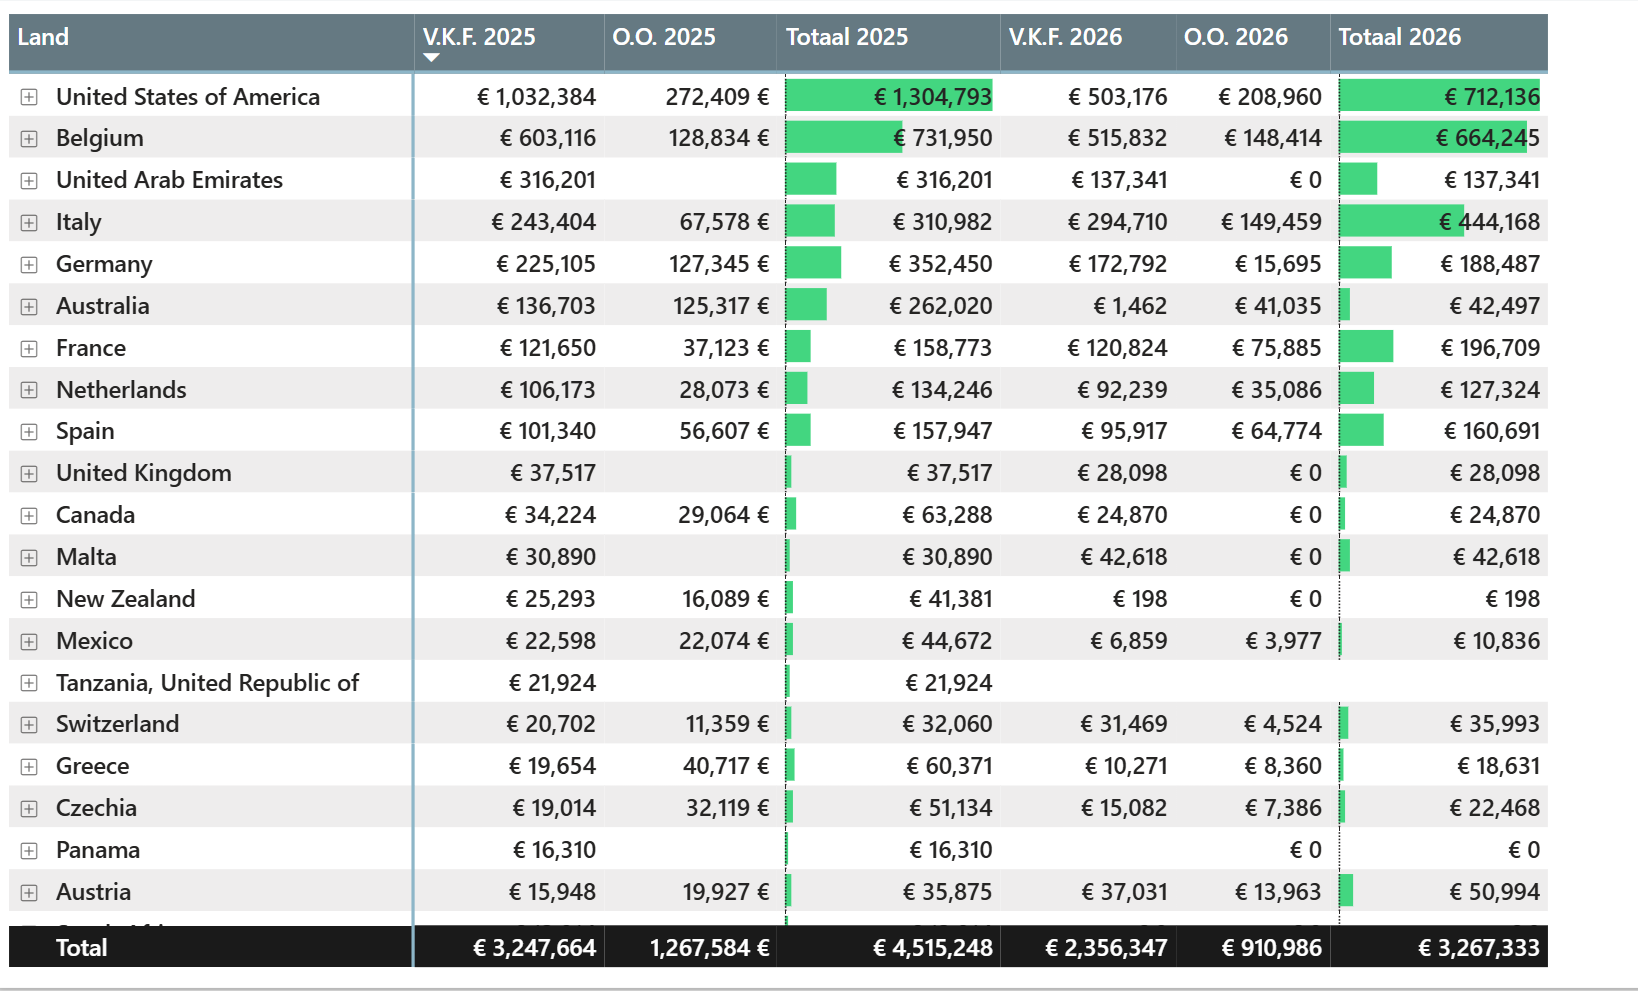Select the grand total € 3,267,333
This screenshot has height=991, width=1638.
[1479, 948]
